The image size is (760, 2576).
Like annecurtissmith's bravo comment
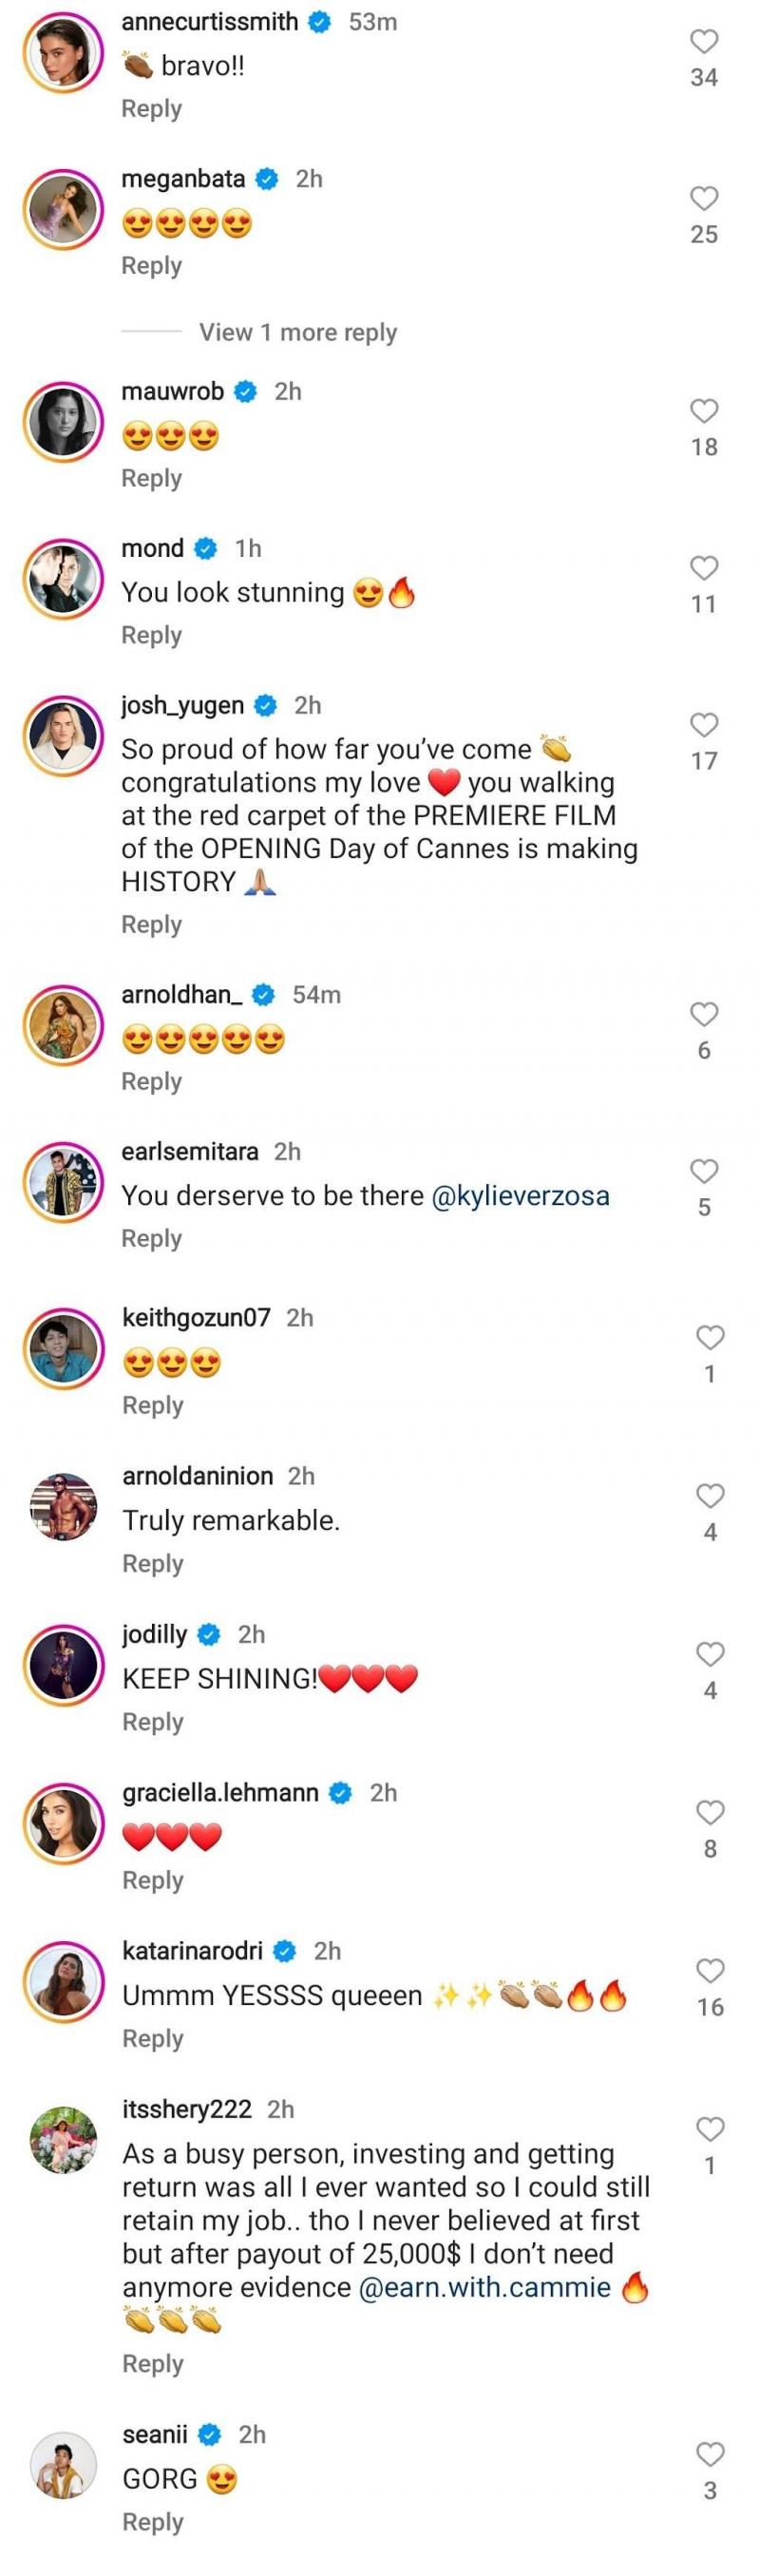click(x=704, y=41)
